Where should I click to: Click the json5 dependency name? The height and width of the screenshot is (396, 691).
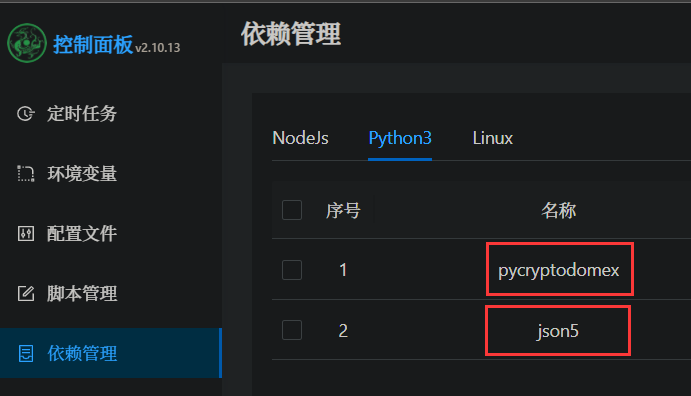tap(558, 331)
